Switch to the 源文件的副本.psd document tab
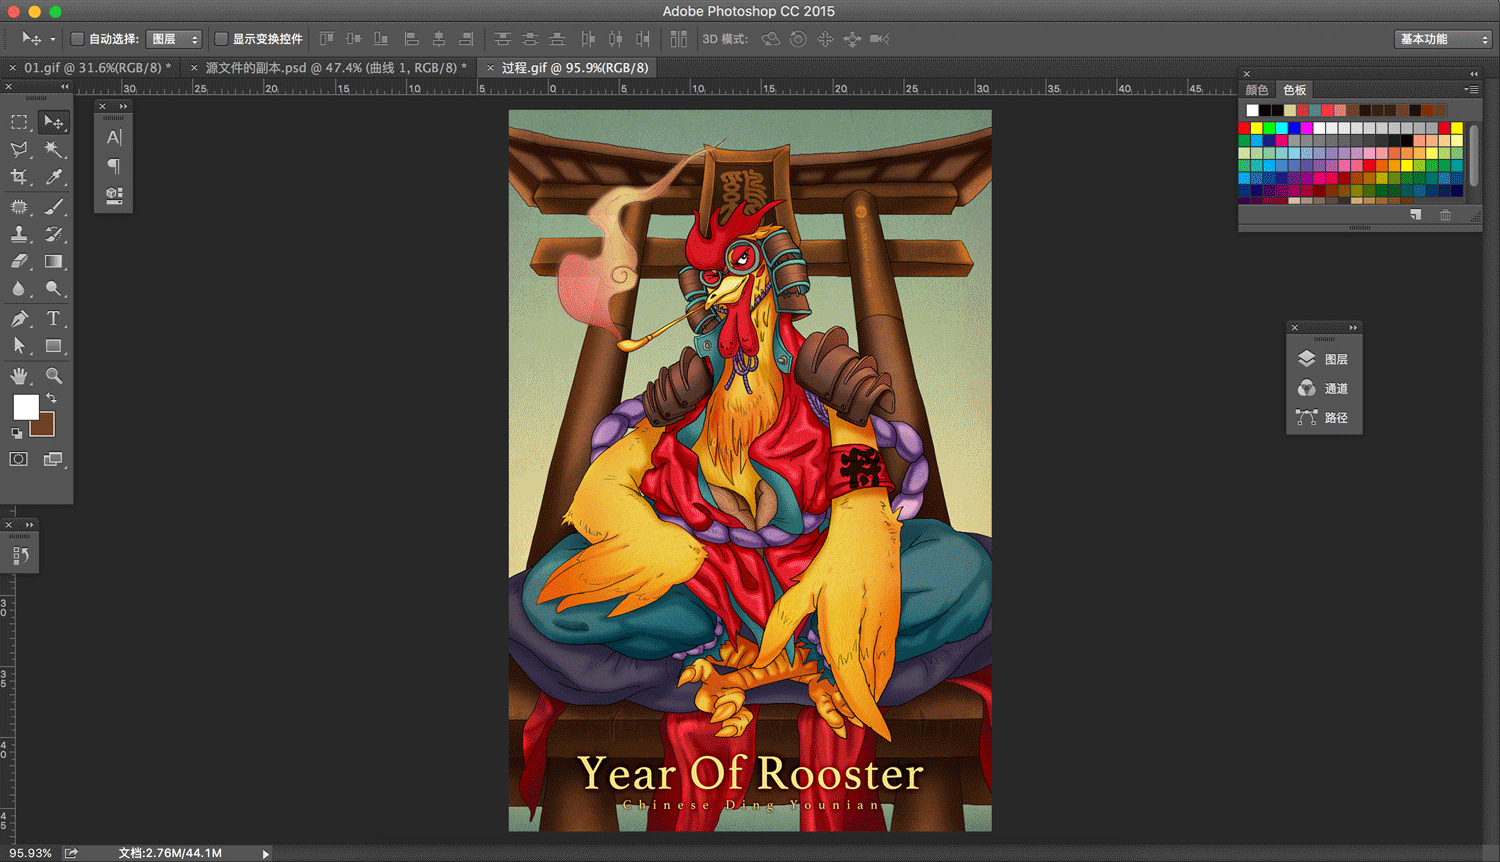Viewport: 1500px width, 862px height. [x=335, y=68]
